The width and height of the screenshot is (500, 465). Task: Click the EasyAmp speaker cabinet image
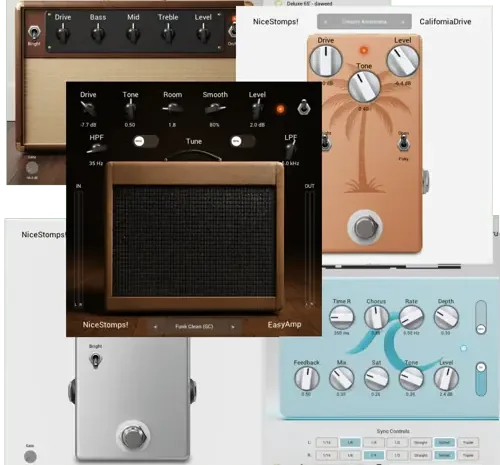pos(195,236)
